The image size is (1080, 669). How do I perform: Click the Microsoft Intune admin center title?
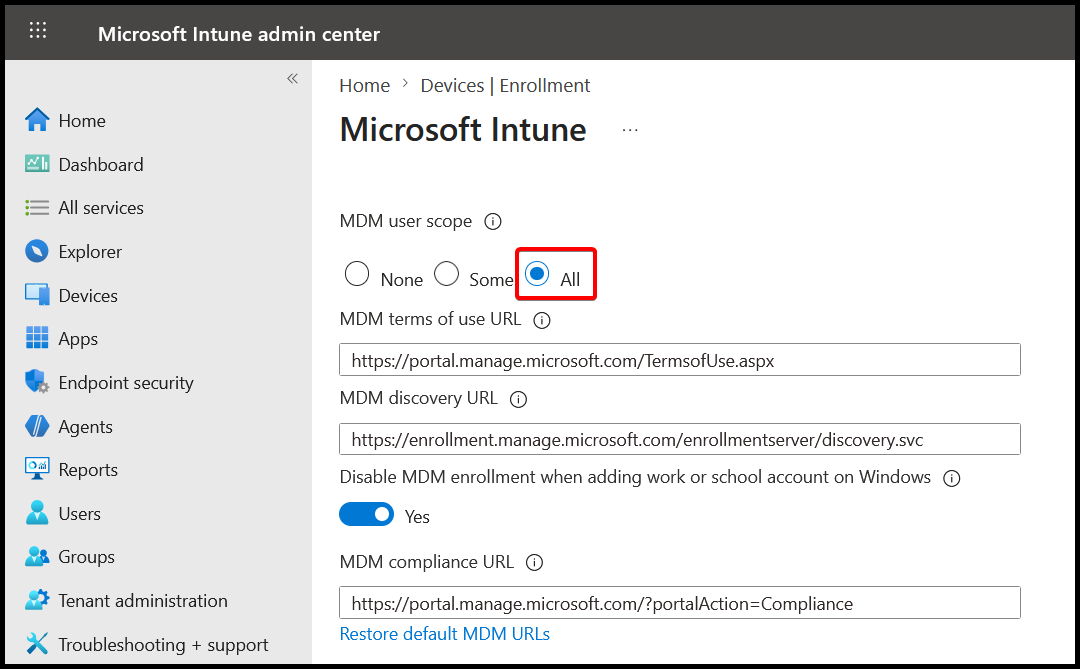[x=239, y=34]
